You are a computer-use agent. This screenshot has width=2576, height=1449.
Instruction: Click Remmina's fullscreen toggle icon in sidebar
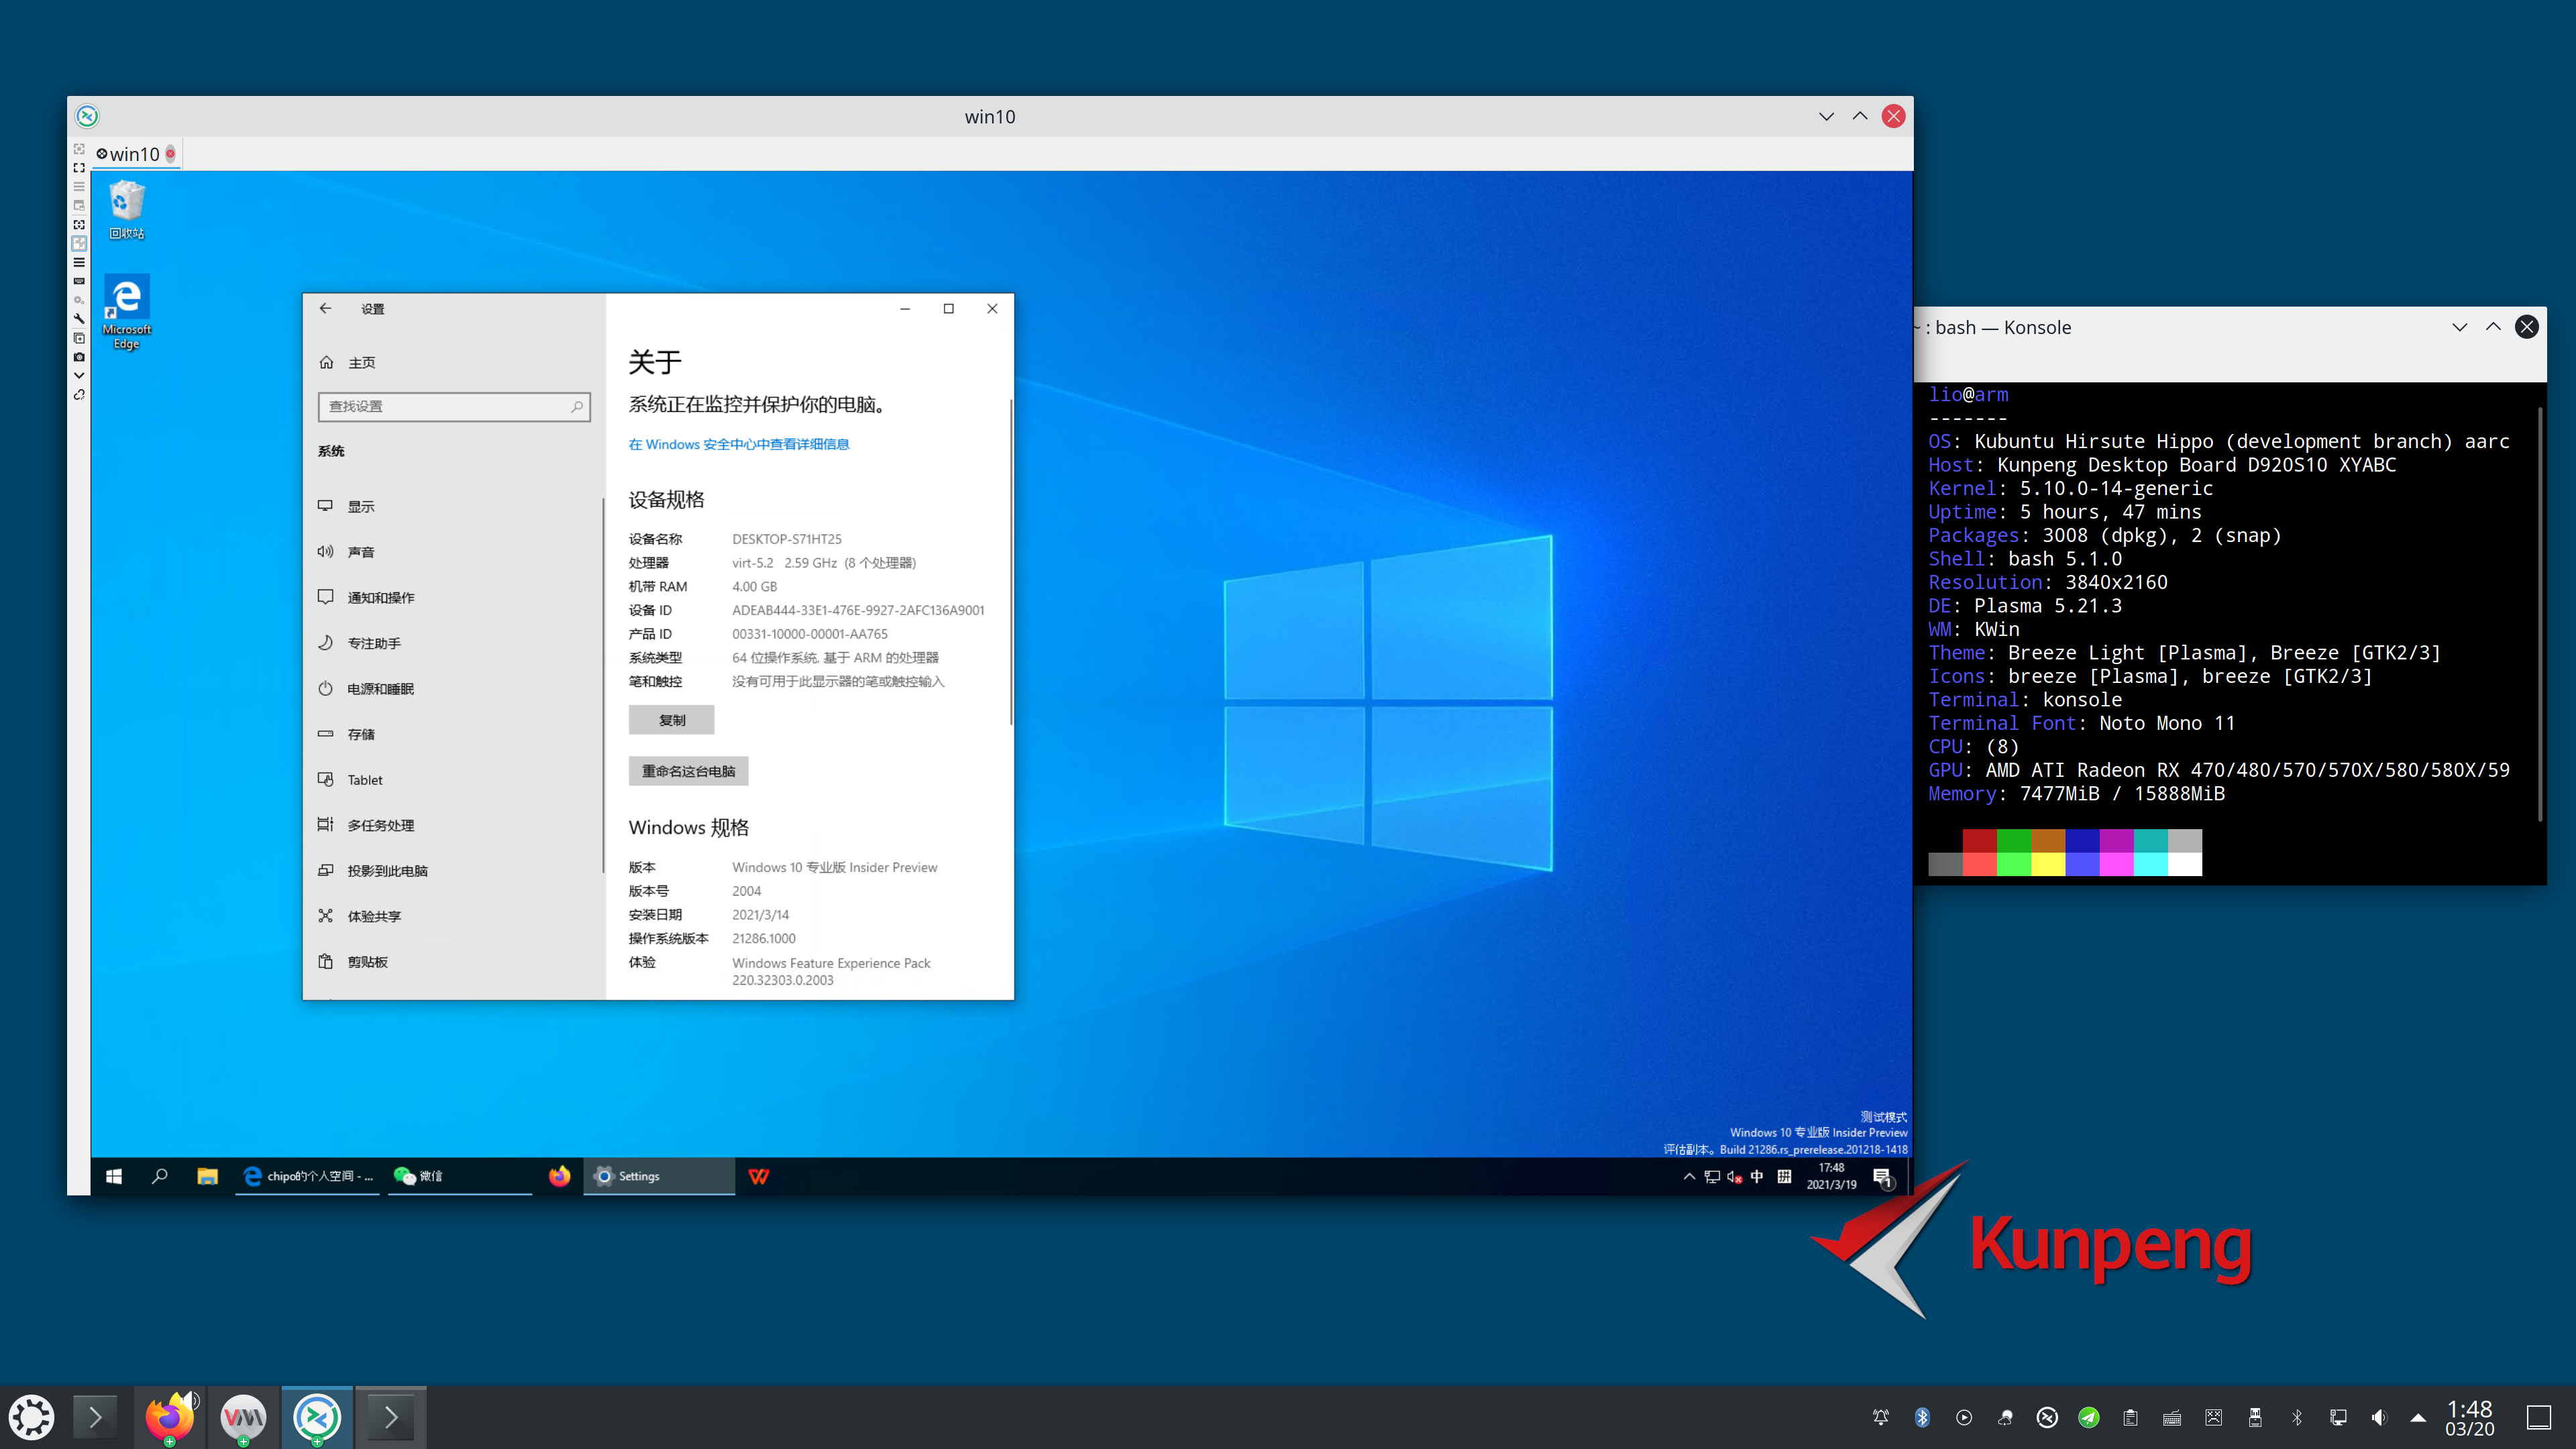click(x=79, y=167)
